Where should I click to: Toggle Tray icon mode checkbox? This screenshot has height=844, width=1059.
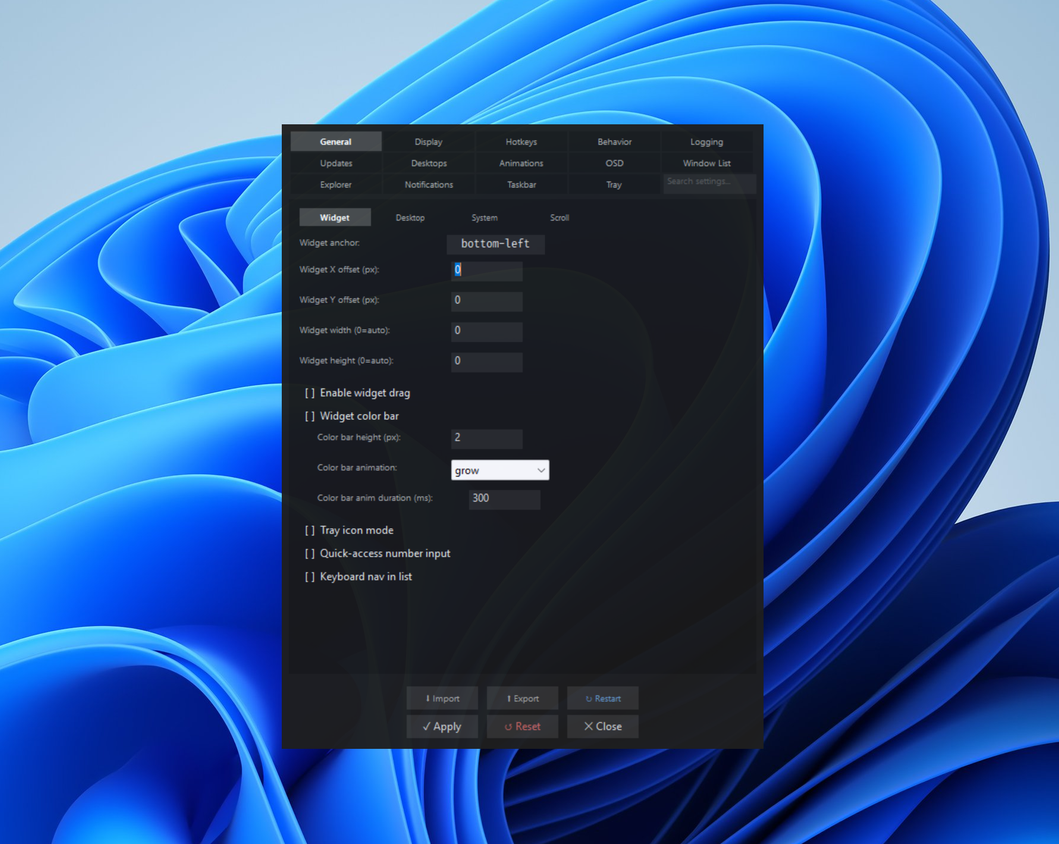349,531
